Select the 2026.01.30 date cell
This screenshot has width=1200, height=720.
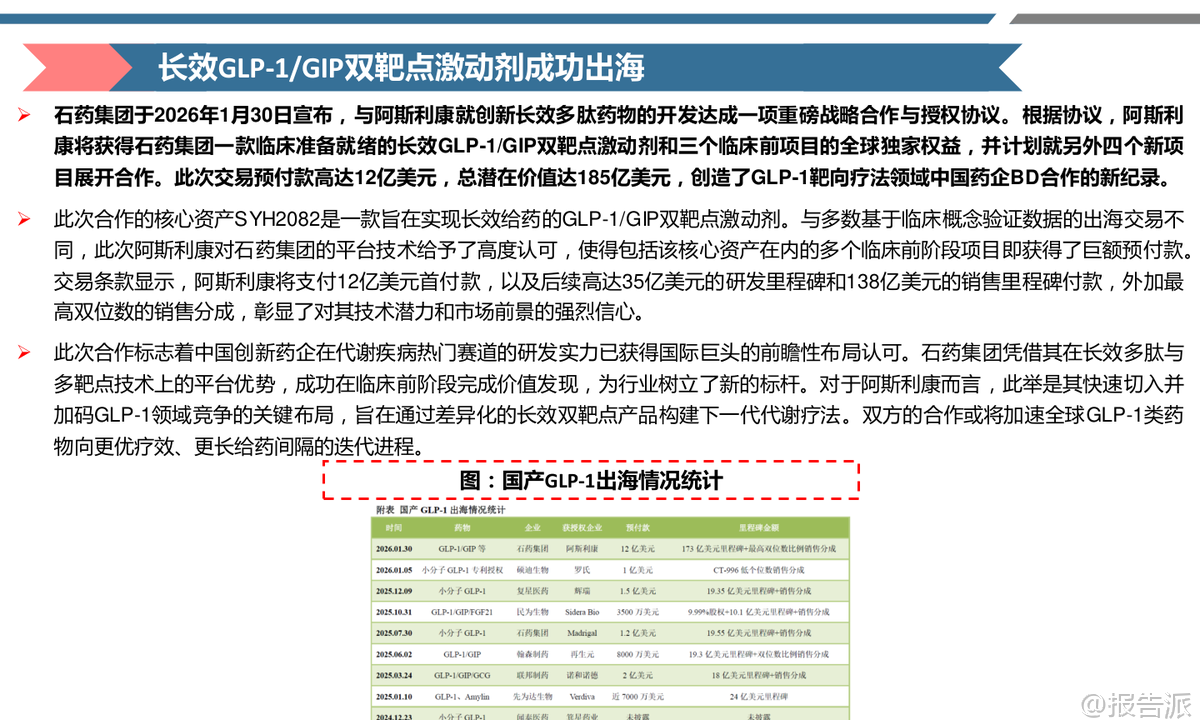tap(395, 549)
